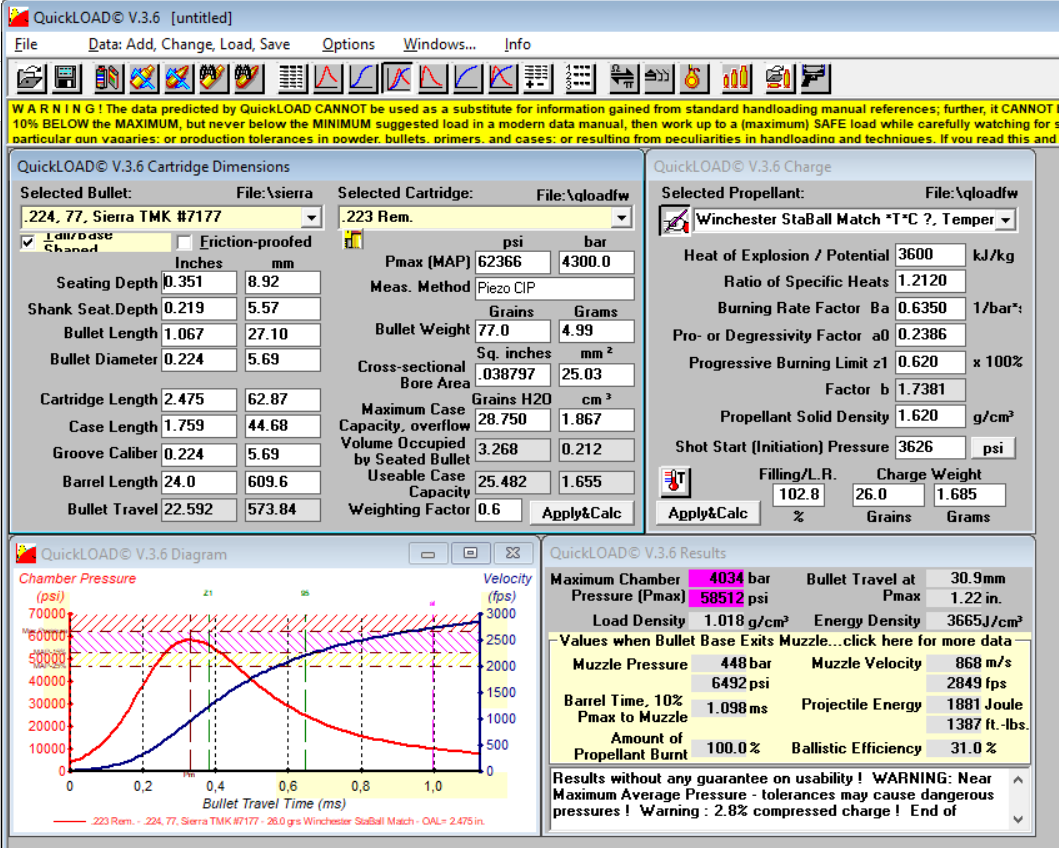The width and height of the screenshot is (1059, 848).
Task: Click the Charge Weight Grains field
Action: (x=887, y=495)
